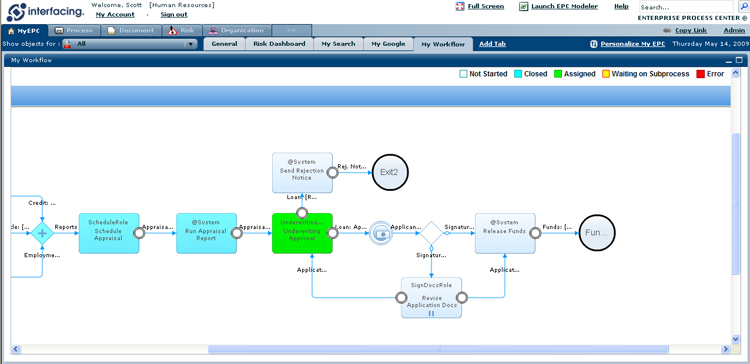
Task: Switch to the Risk Dashboard tab
Action: pyautogui.click(x=279, y=44)
